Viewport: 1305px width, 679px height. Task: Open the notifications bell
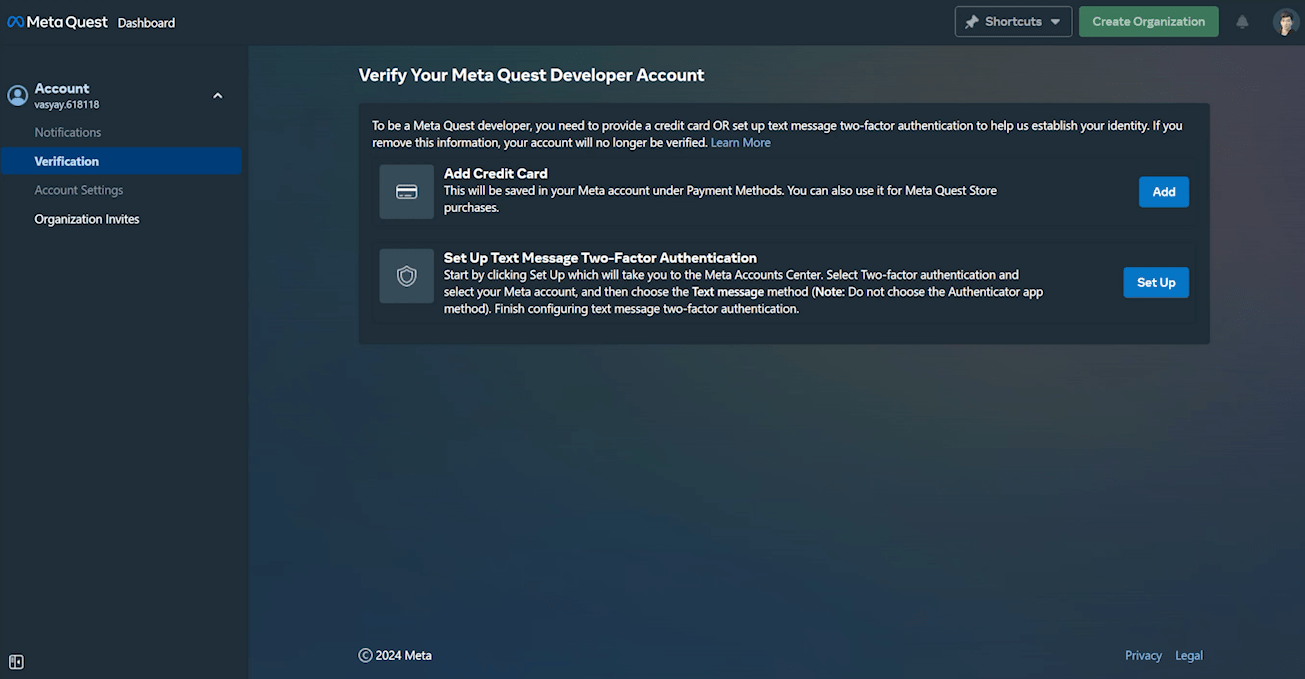[1242, 22]
